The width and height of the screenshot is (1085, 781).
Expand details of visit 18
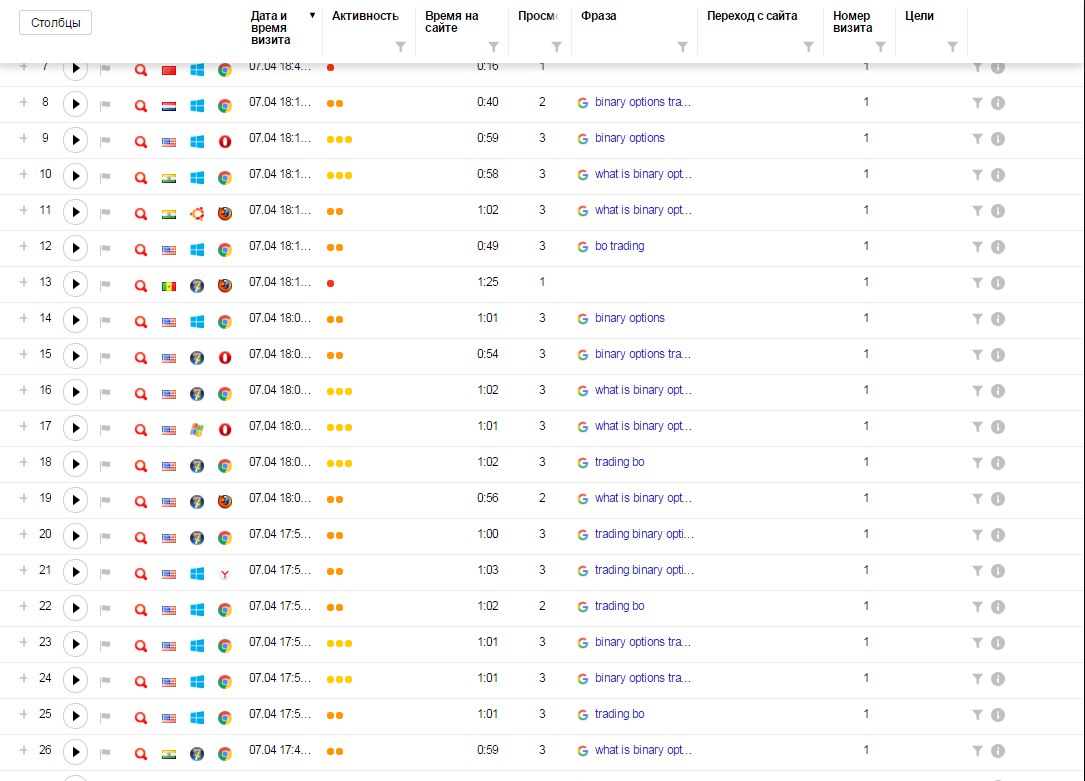23,461
